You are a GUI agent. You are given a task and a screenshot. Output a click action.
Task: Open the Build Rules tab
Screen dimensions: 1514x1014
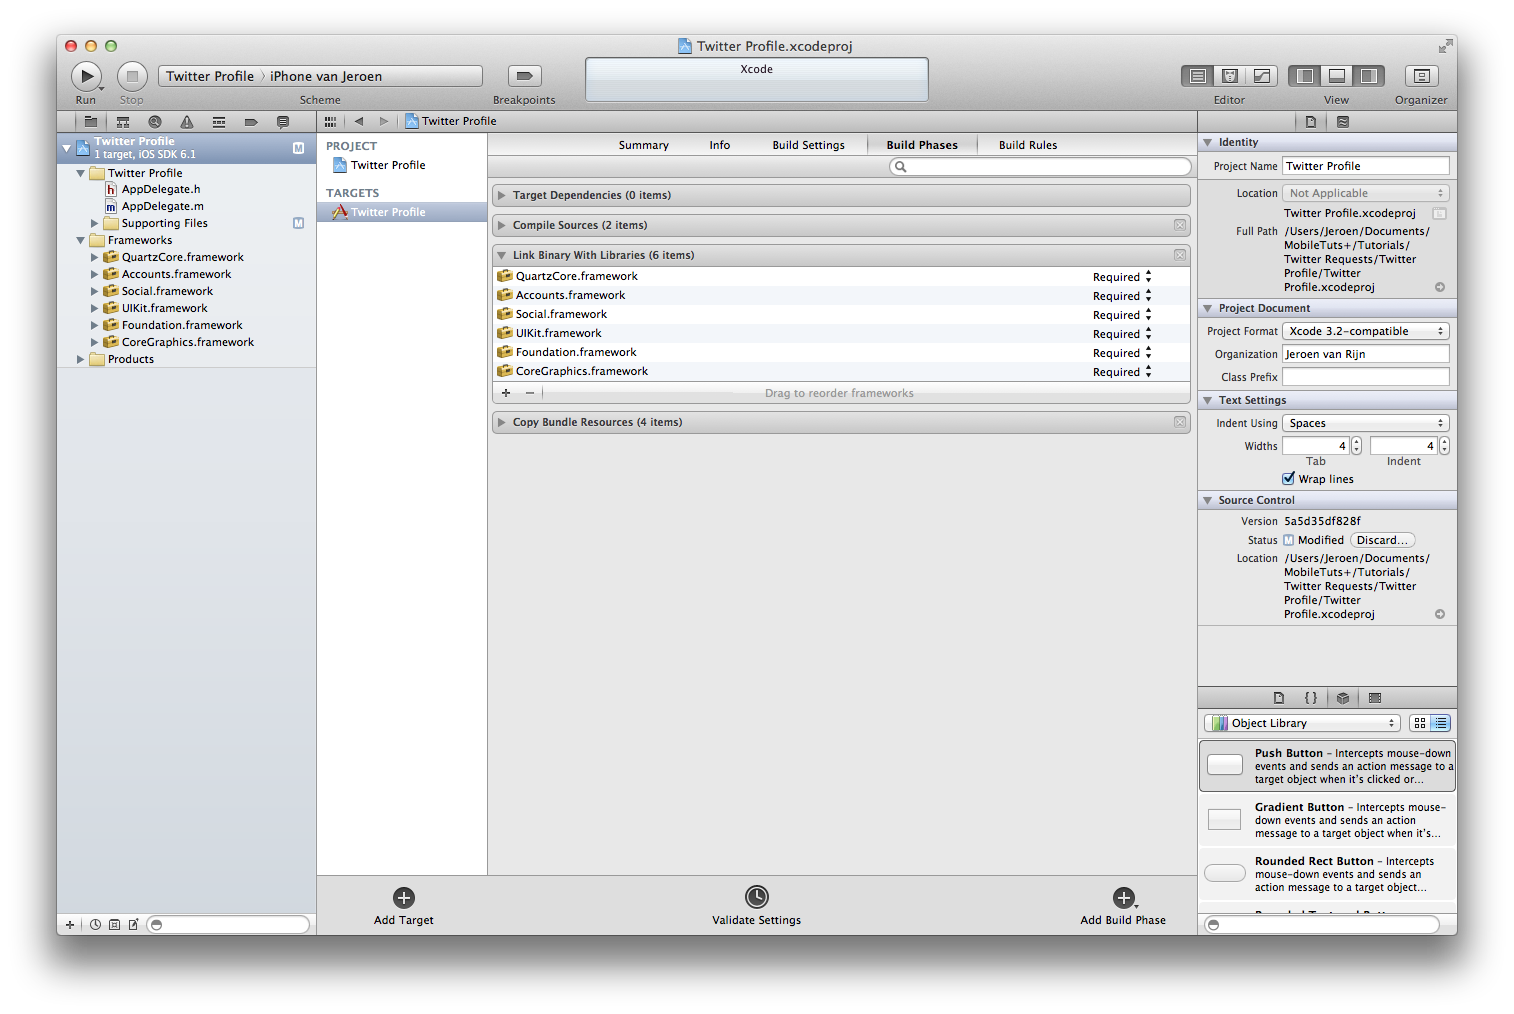click(1028, 145)
